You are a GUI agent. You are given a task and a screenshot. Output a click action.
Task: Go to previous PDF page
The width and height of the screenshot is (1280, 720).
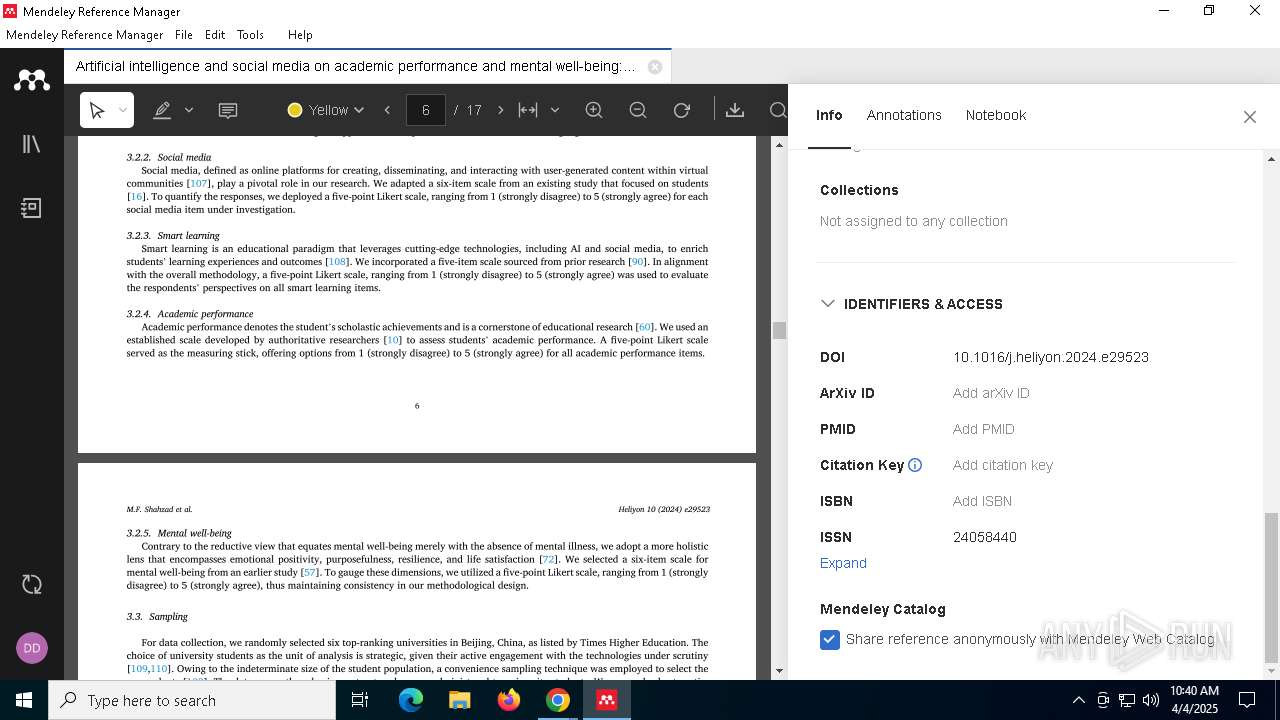point(387,110)
